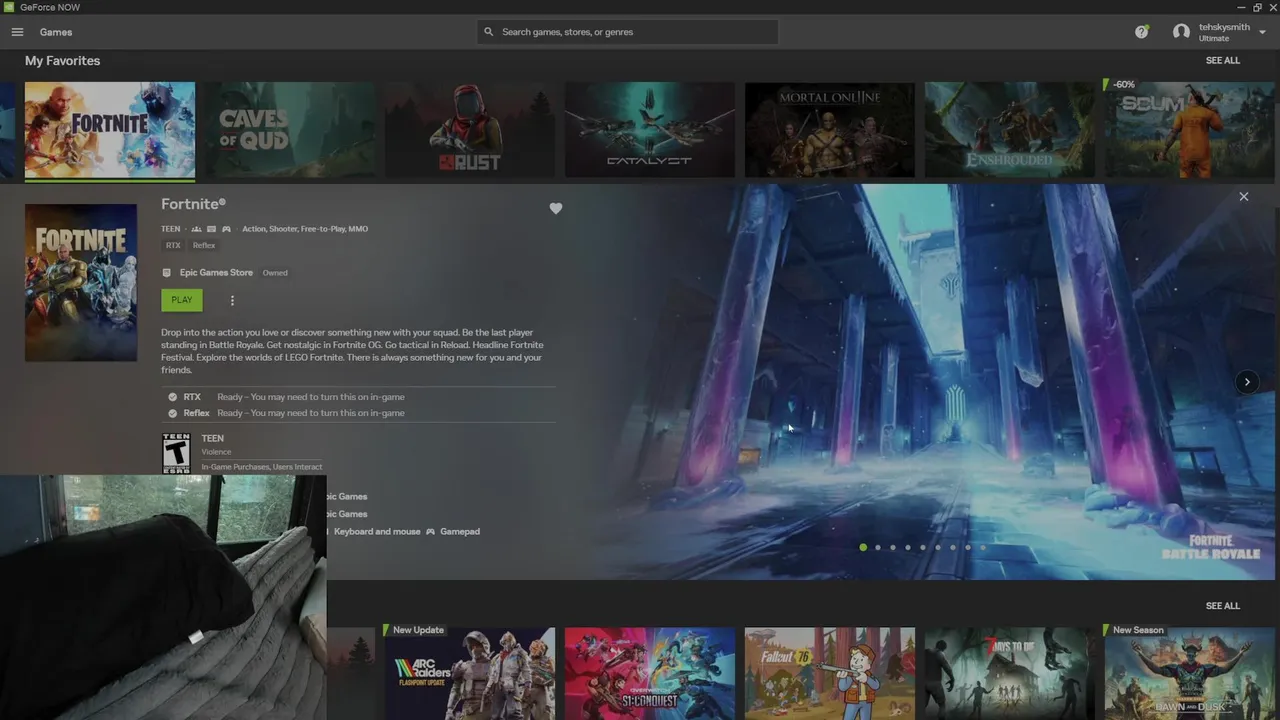This screenshot has height=720, width=1280.
Task: Click the search magnifier icon
Action: click(x=489, y=32)
